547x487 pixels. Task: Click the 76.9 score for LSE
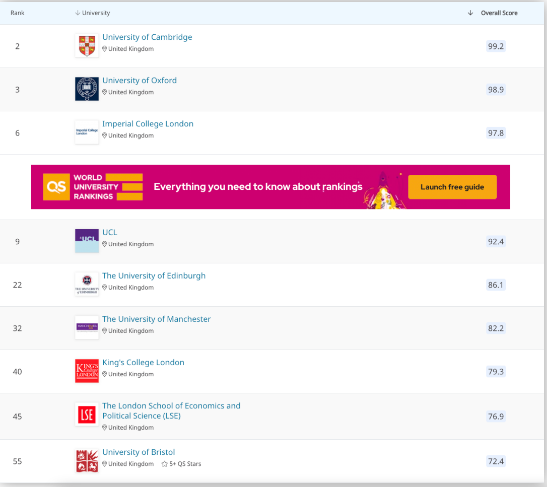click(x=496, y=416)
